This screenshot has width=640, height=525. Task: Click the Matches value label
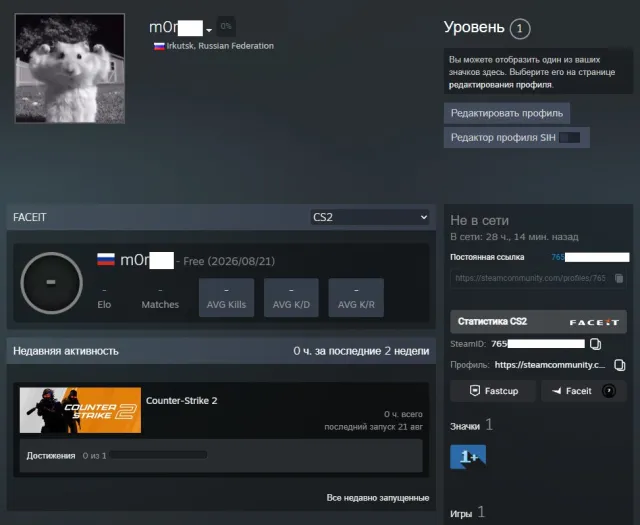click(x=160, y=305)
